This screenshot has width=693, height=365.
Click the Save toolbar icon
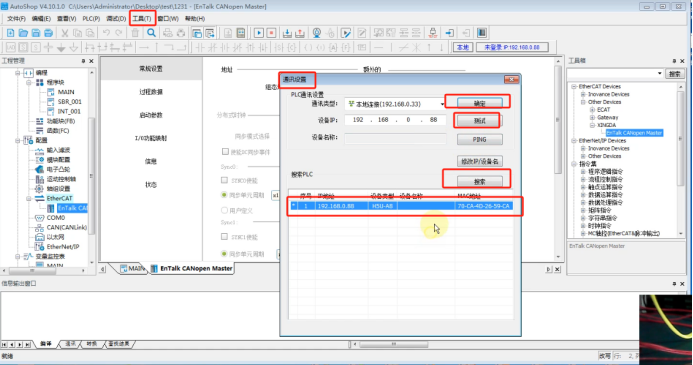click(36, 33)
